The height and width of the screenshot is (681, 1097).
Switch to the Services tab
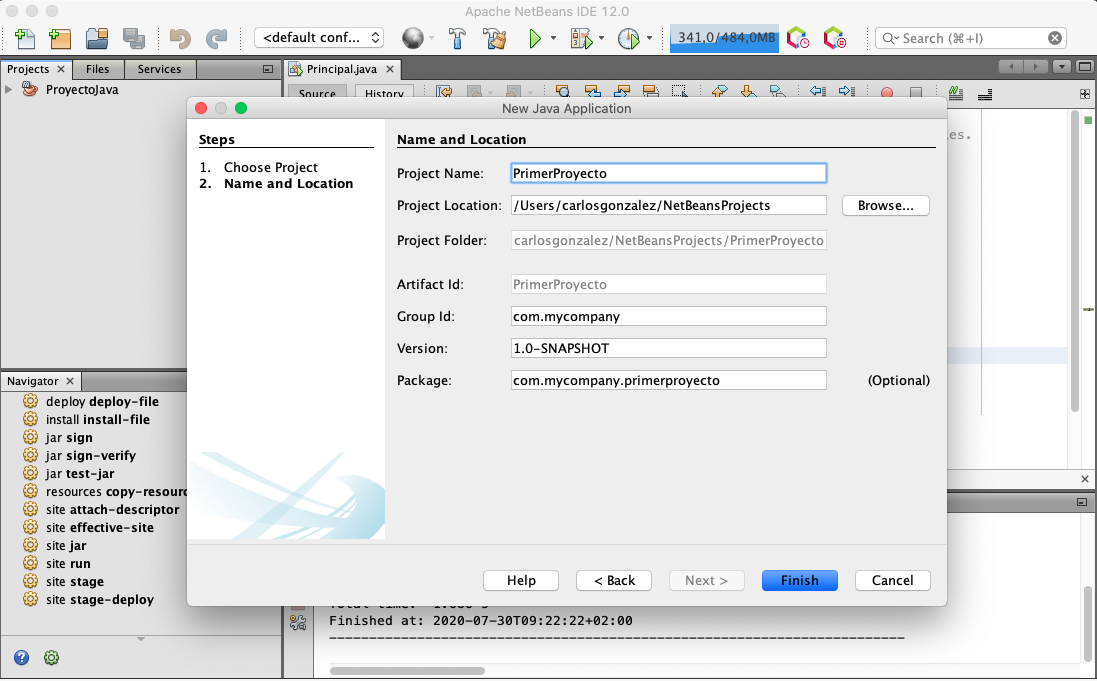tap(159, 69)
